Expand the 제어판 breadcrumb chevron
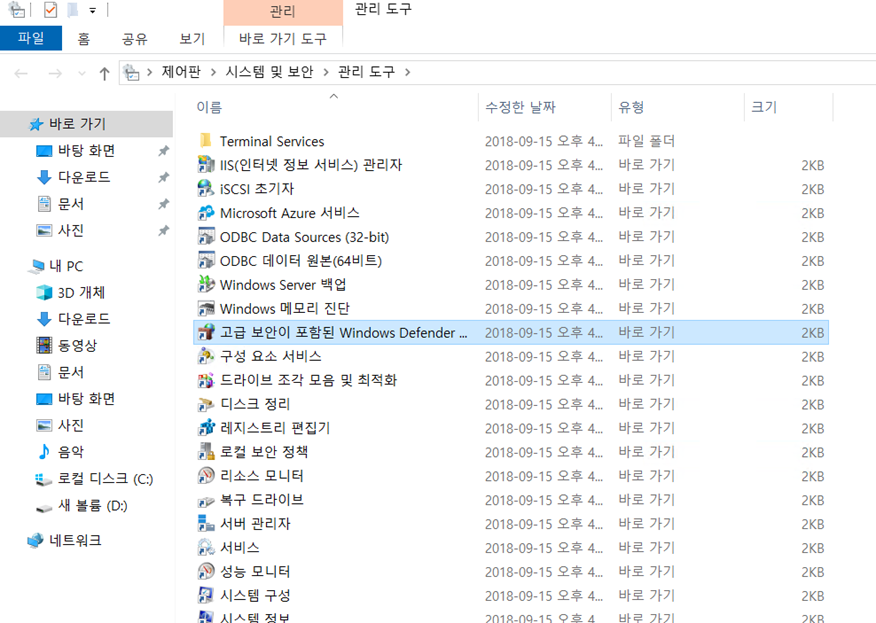 point(150,72)
